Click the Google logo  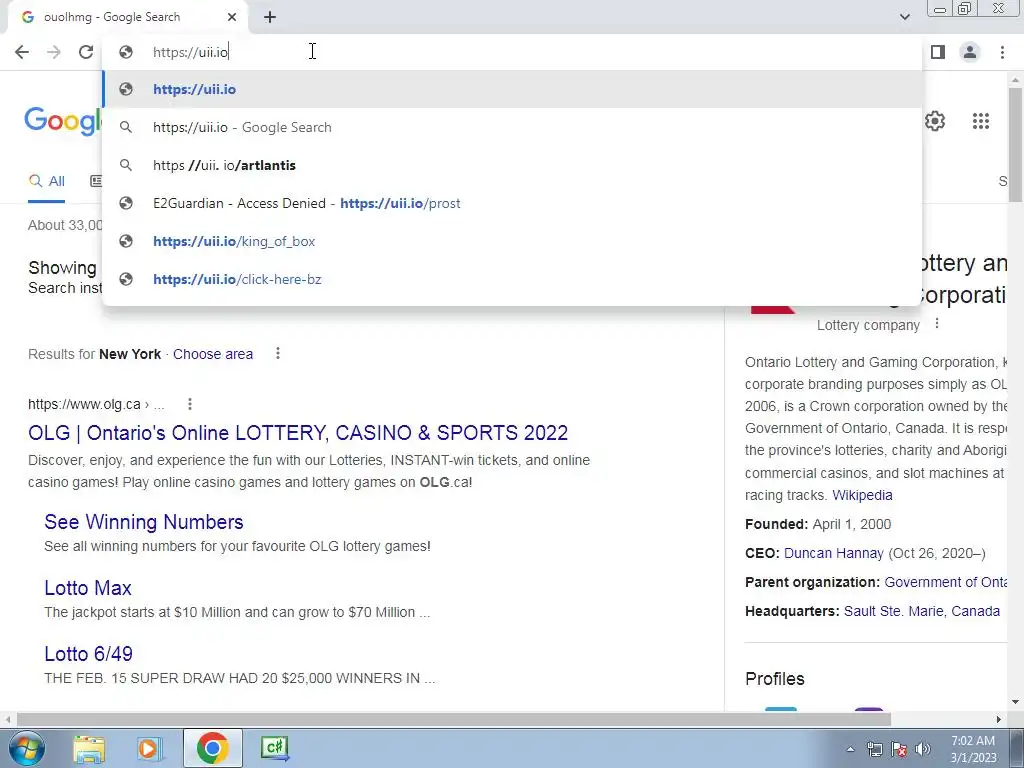[63, 121]
